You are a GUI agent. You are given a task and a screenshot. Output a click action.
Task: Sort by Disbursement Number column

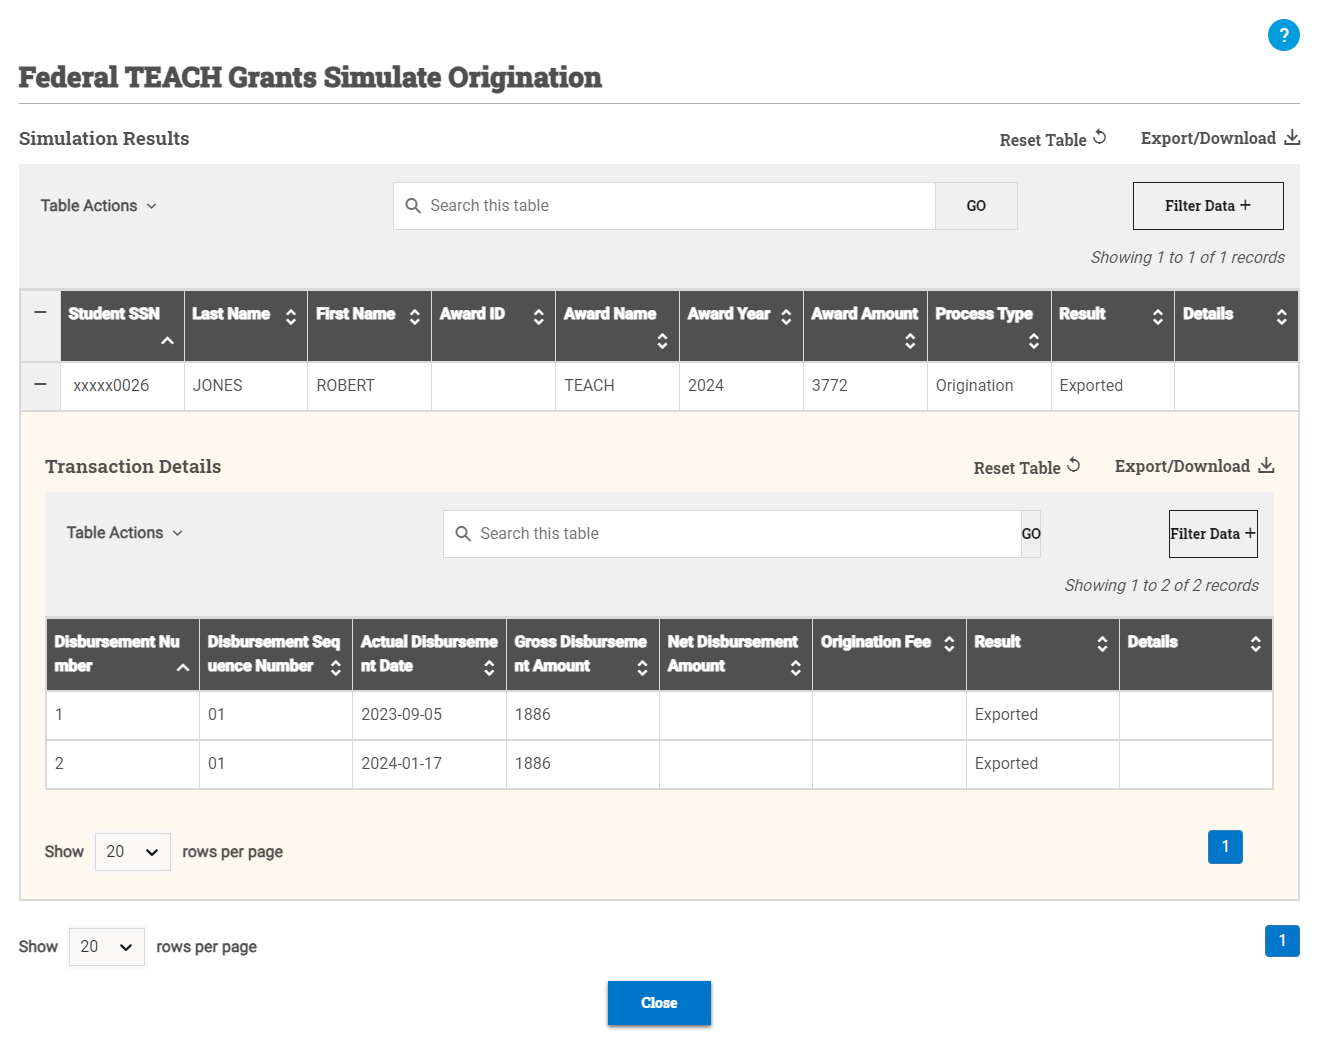tap(183, 668)
